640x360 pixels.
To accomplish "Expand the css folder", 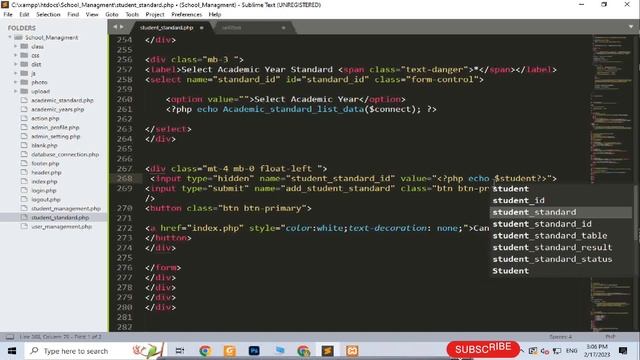I will click(16, 55).
